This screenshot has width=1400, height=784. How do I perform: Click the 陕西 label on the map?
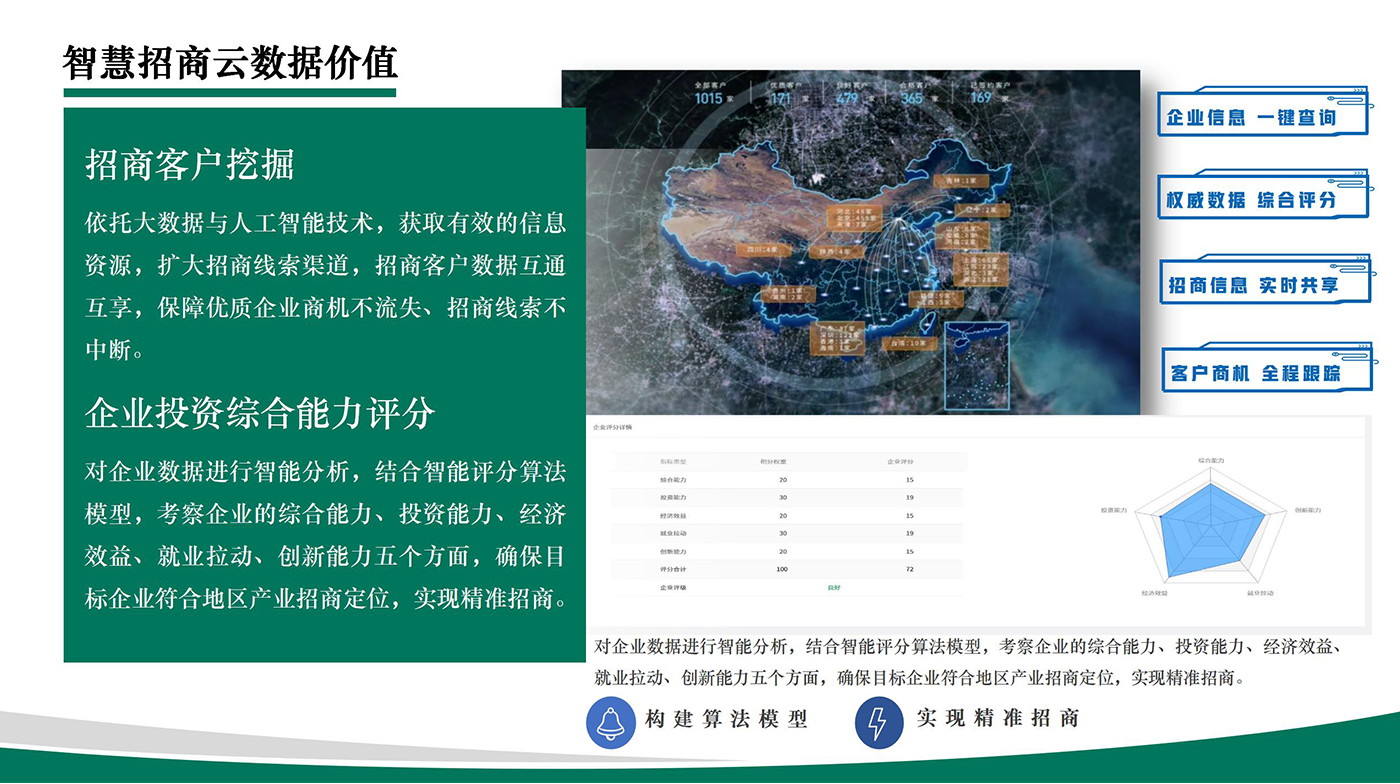(836, 252)
